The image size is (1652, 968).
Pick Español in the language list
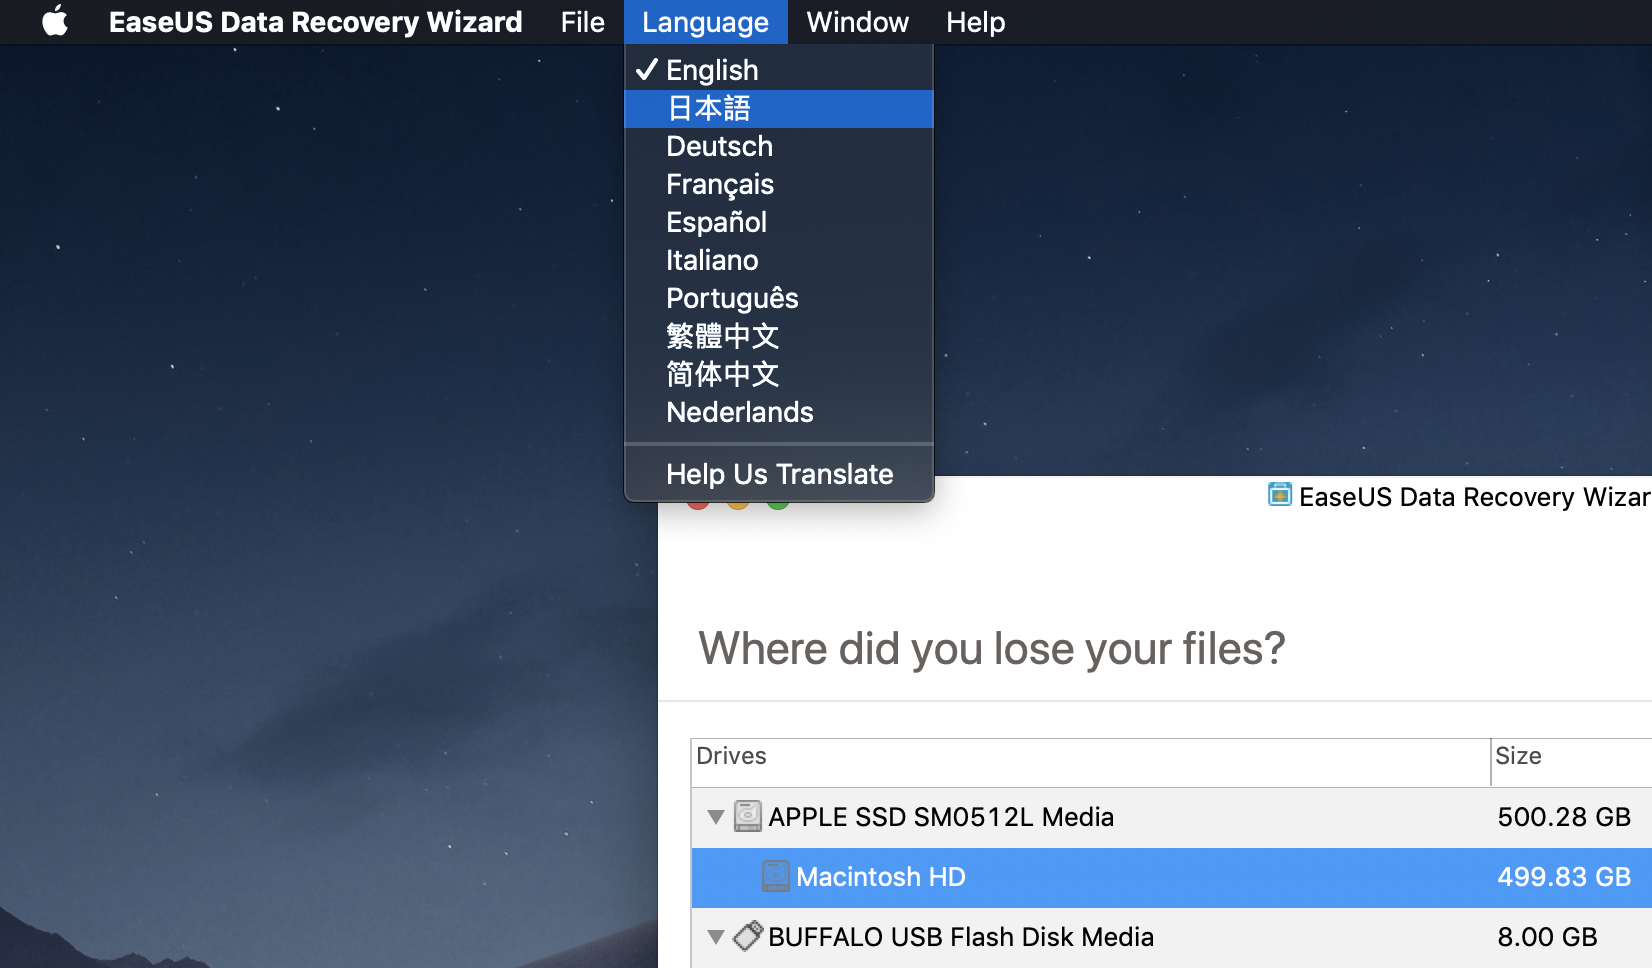[x=716, y=222]
